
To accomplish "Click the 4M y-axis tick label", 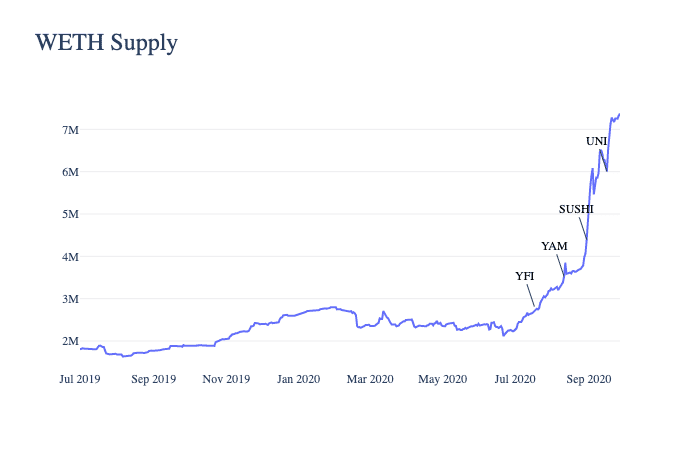I will pos(71,257).
